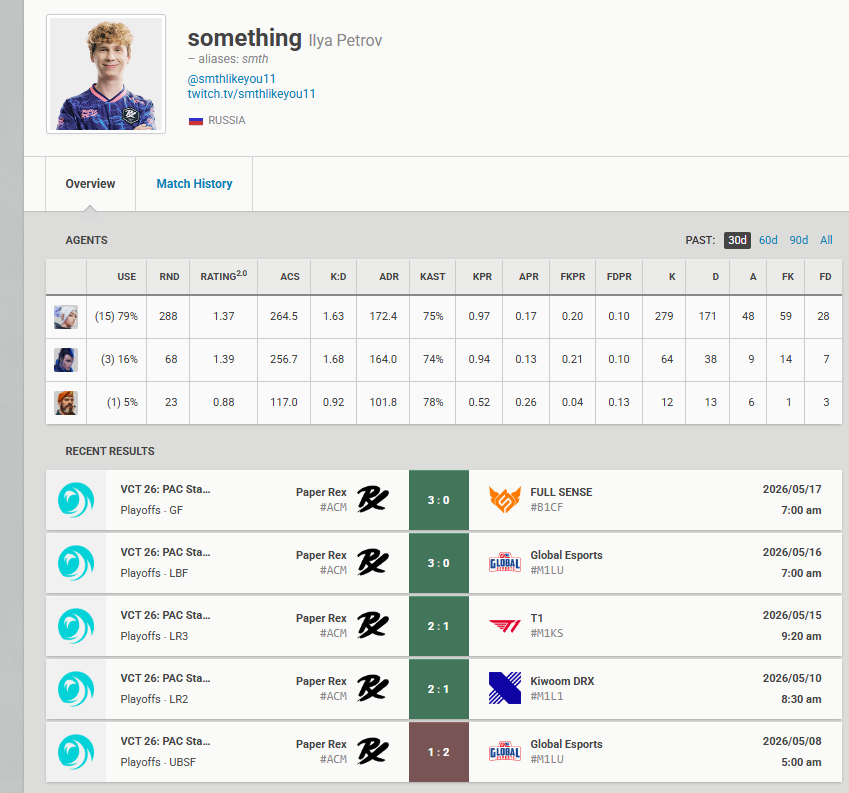Click Paper Rex logo in LR3 match row
The height and width of the screenshot is (793, 849).
click(373, 625)
